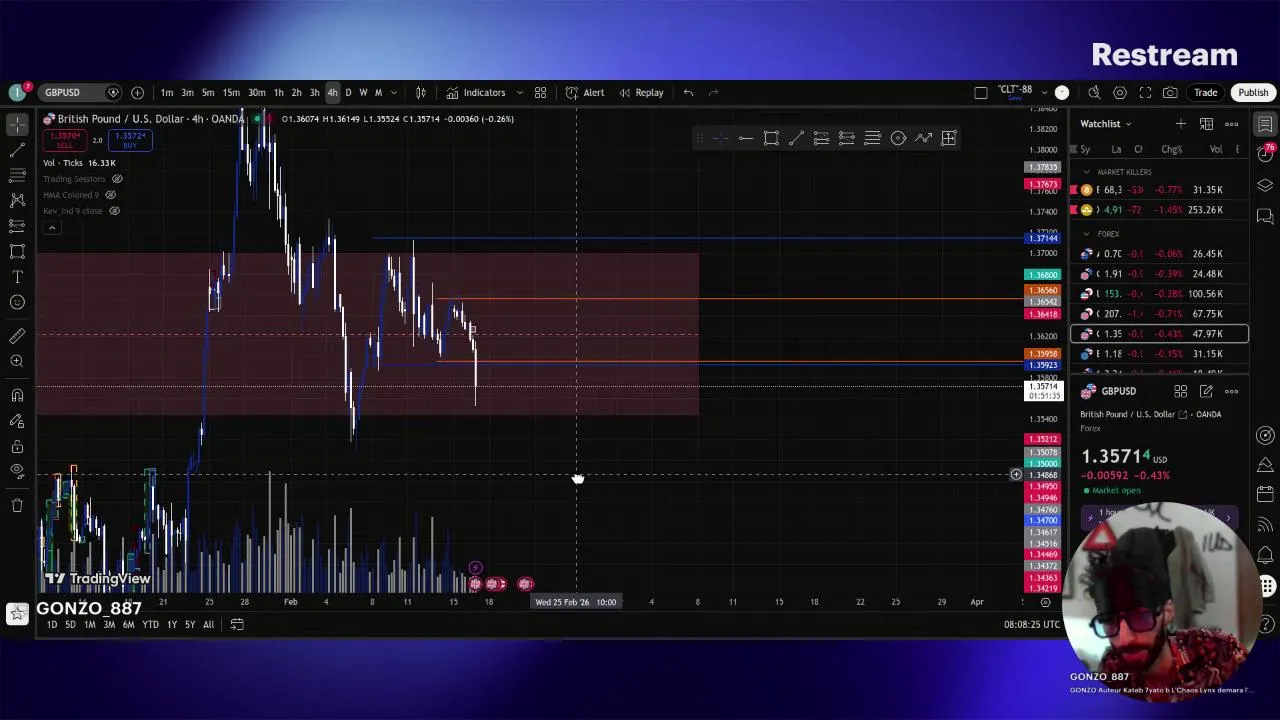The height and width of the screenshot is (720, 1280).
Task: Expand the Watchlist name dropdown
Action: pos(1106,124)
